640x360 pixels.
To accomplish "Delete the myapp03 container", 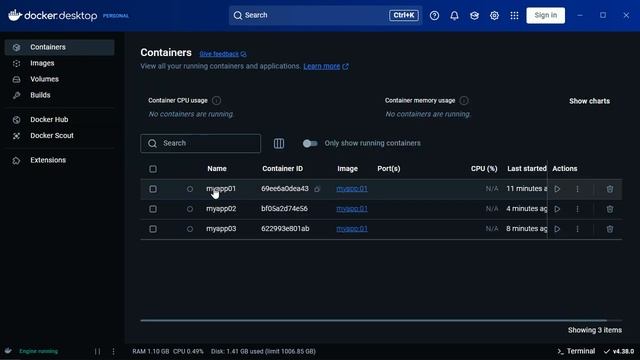I will [610, 229].
